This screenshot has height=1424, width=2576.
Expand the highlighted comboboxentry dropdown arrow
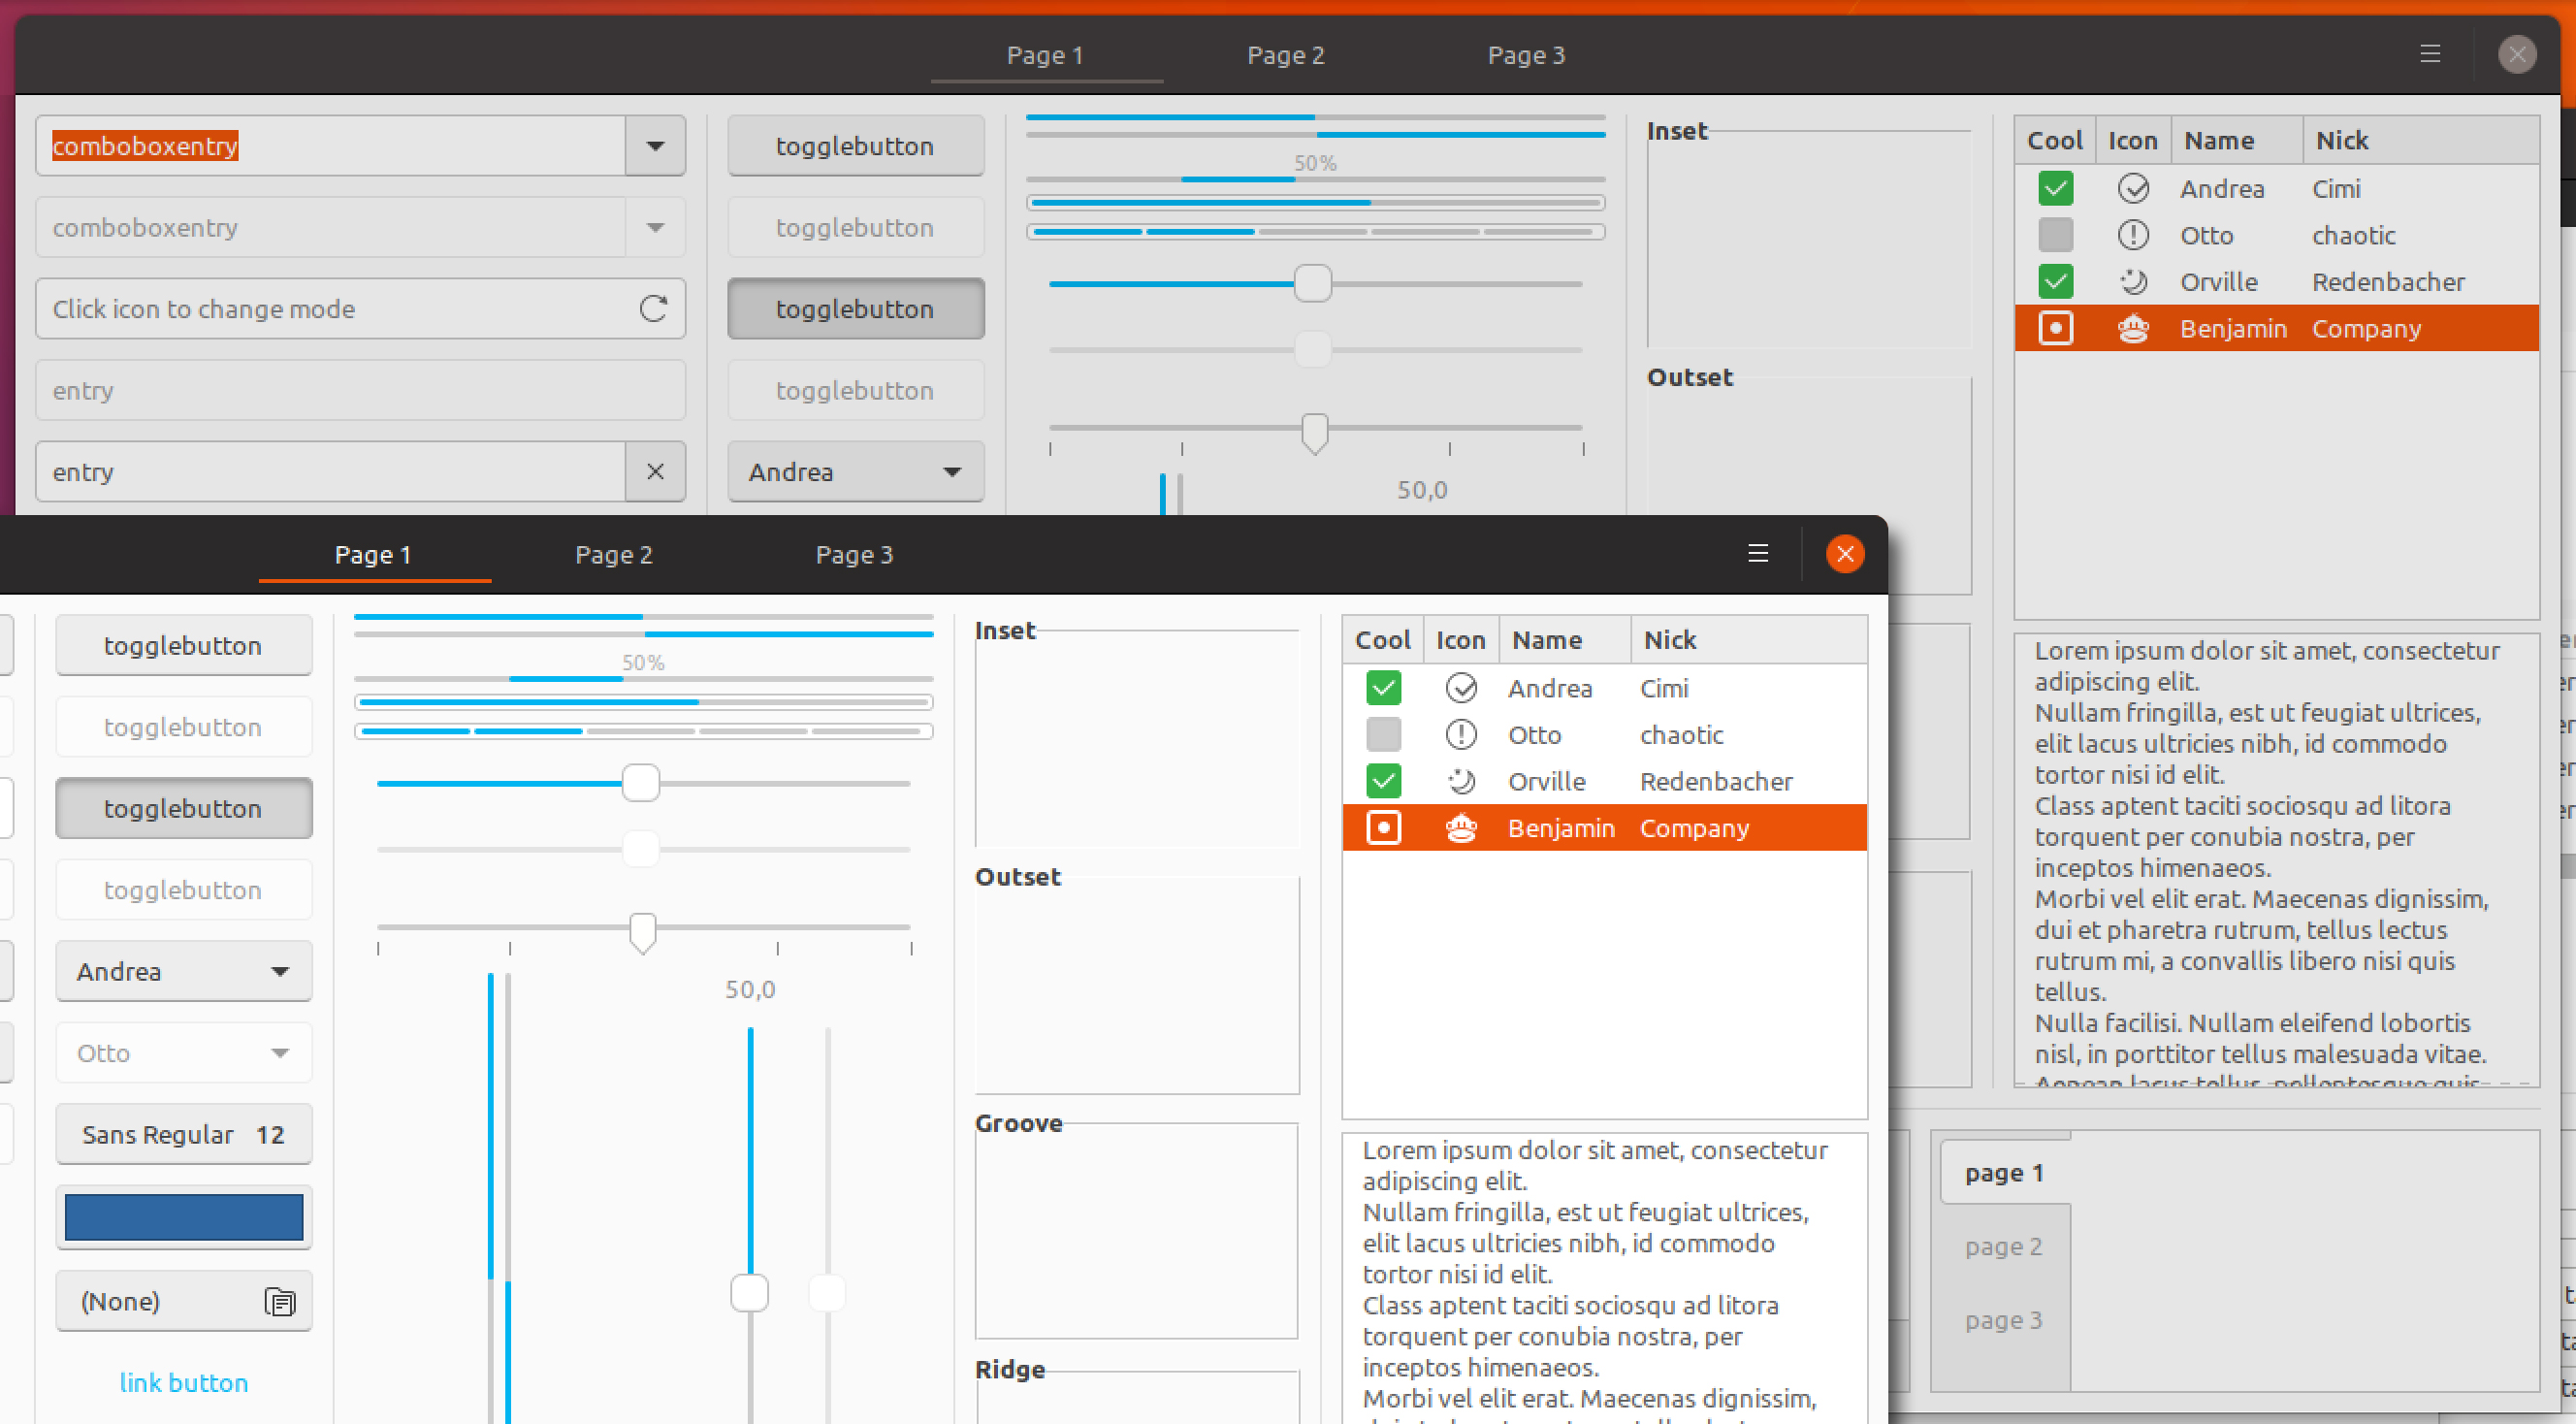[655, 146]
